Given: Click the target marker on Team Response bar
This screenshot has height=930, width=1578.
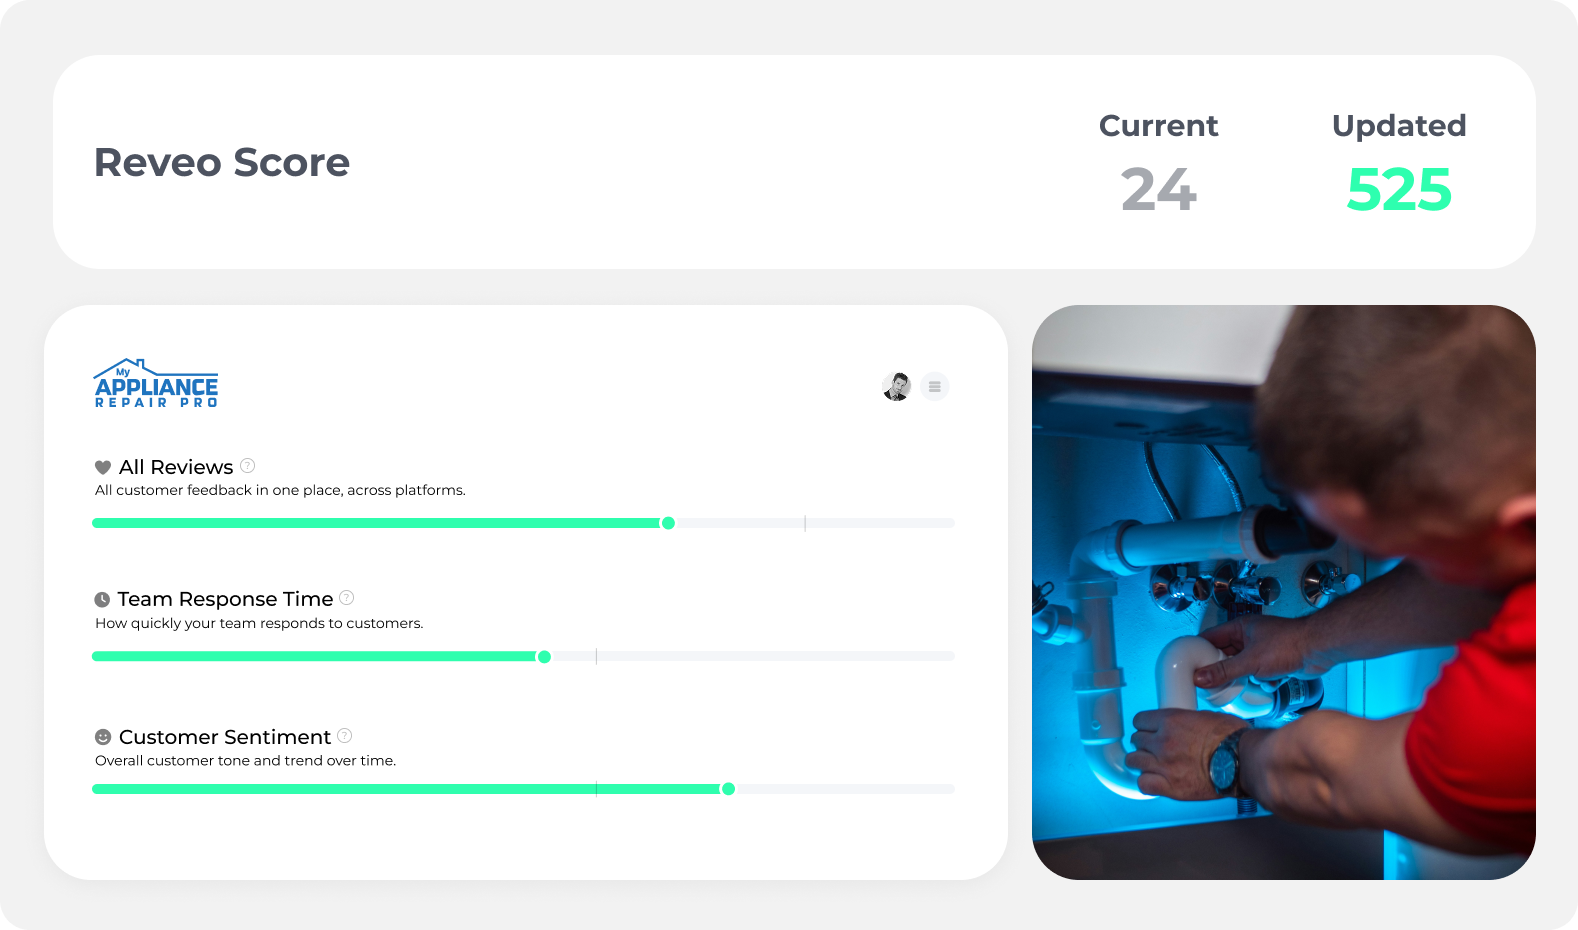Looking at the screenshot, I should pos(596,656).
